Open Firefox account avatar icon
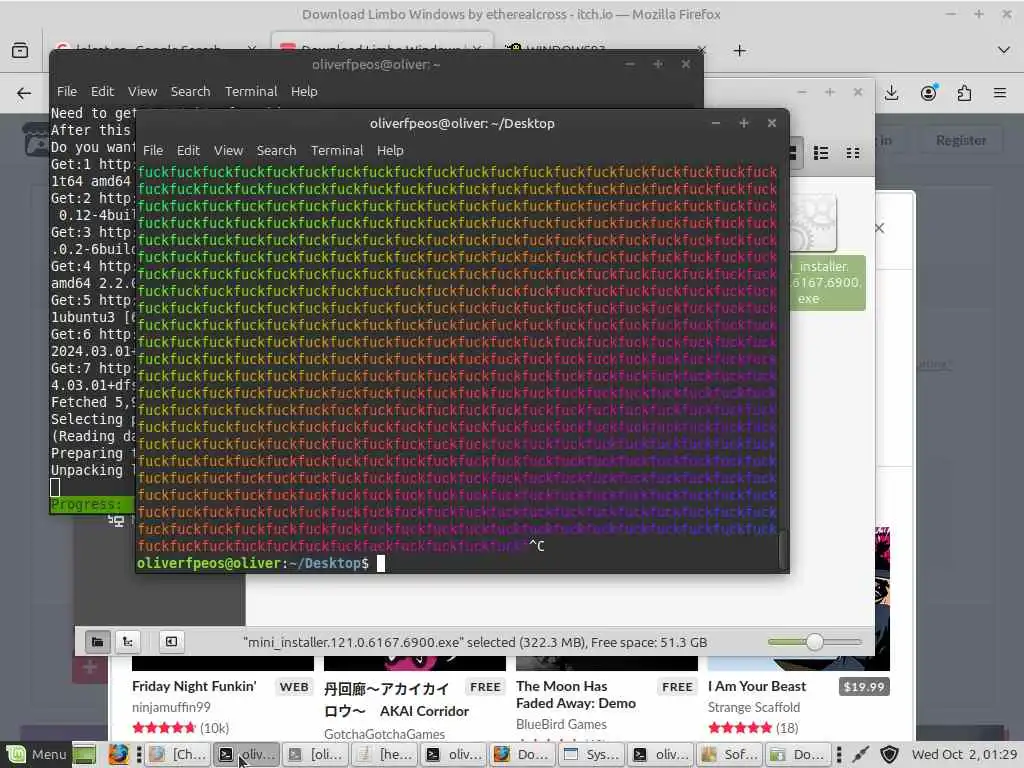1024x768 pixels. (928, 93)
